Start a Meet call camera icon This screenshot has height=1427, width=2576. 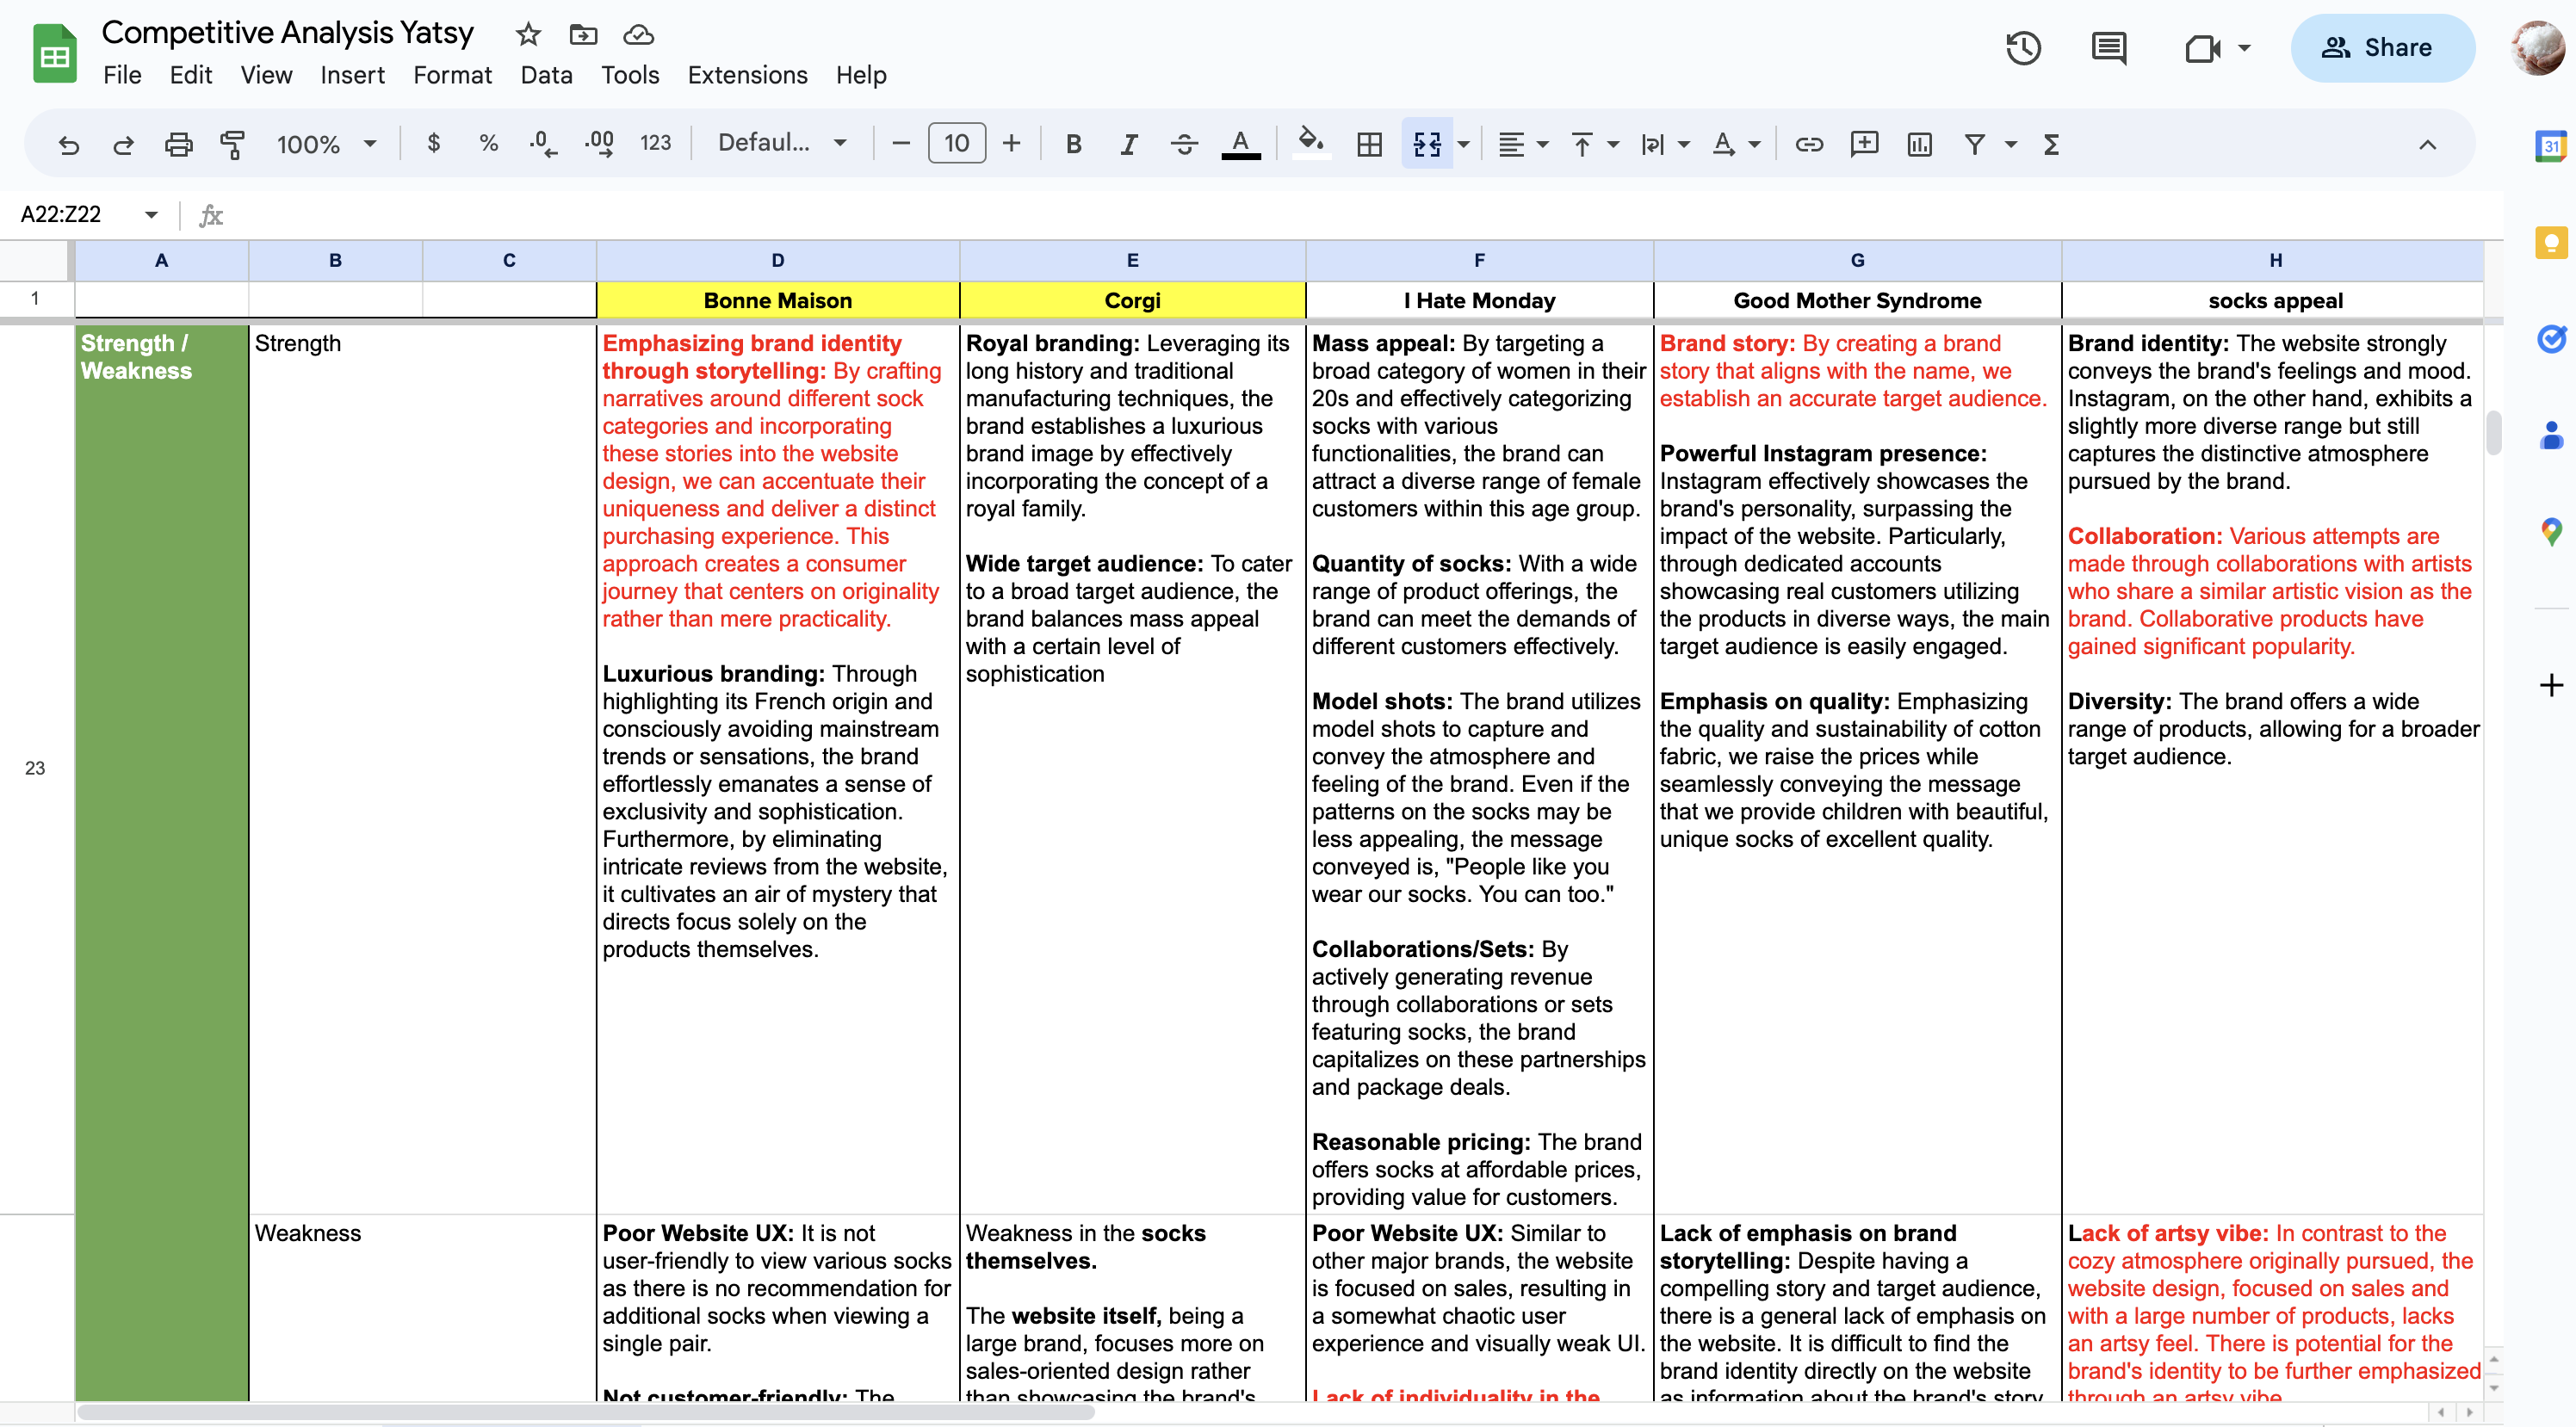(2203, 48)
